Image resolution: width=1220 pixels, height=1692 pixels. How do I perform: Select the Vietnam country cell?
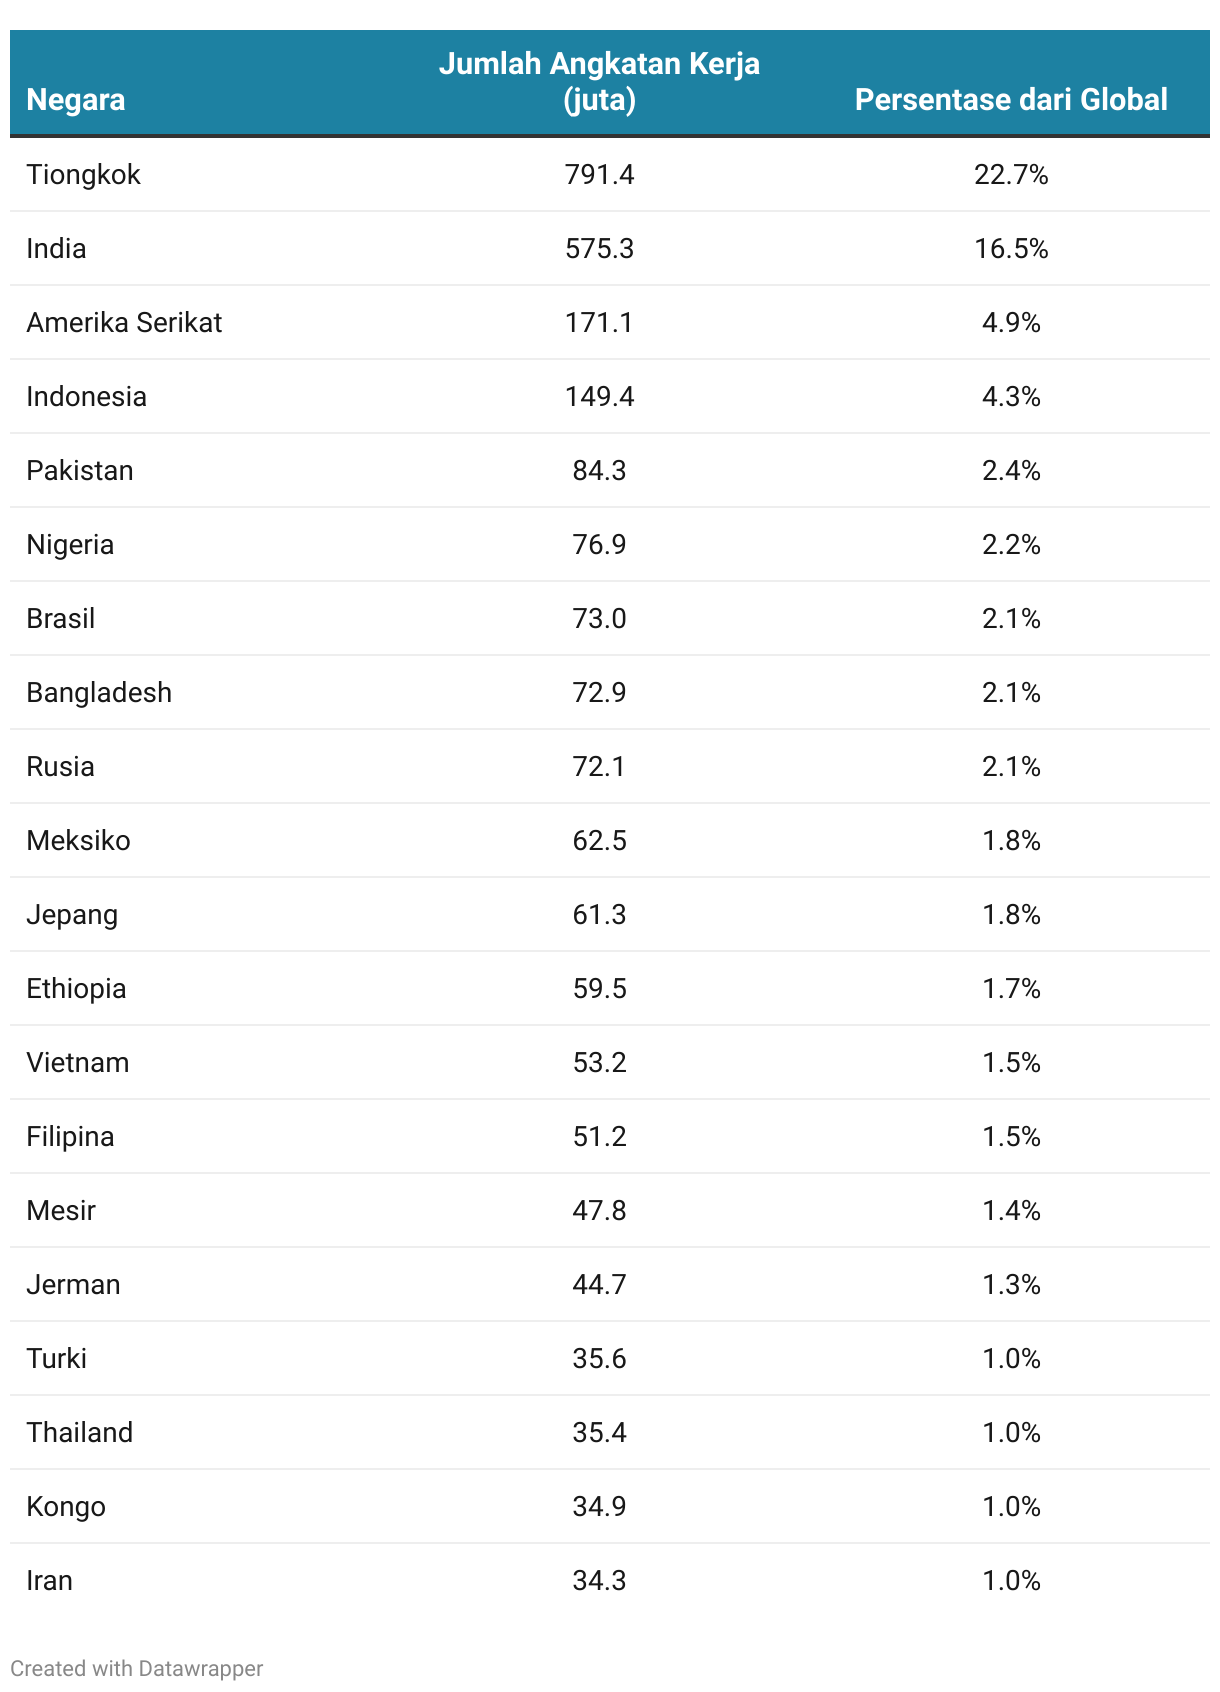[x=78, y=1063]
